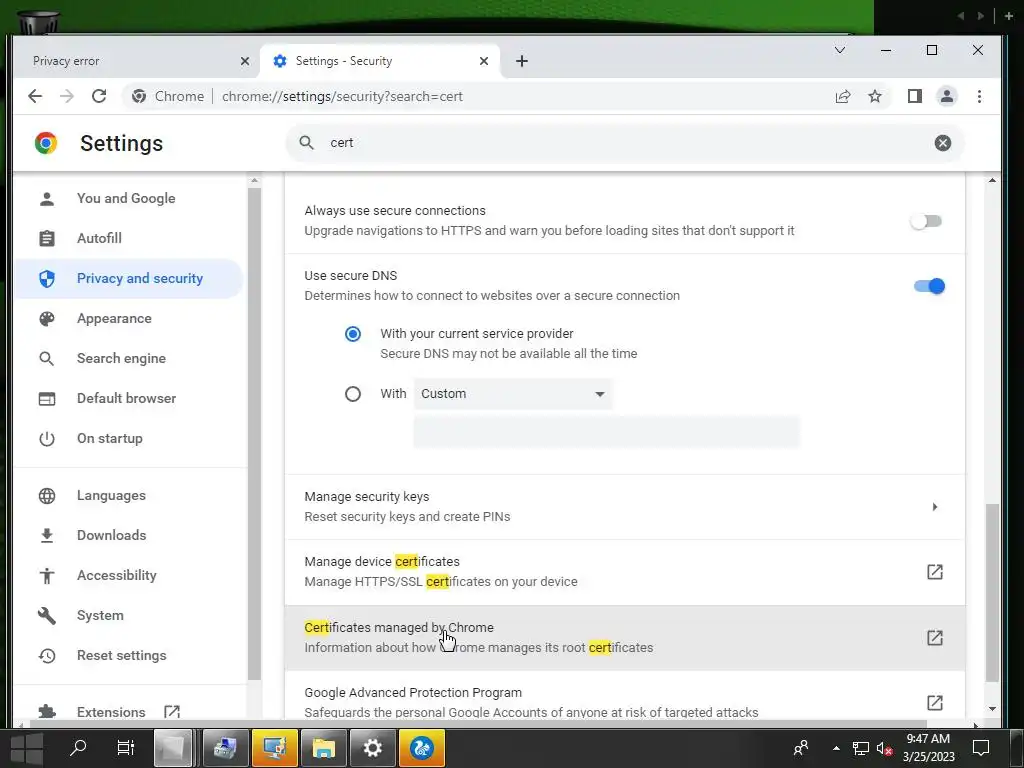Enable Always use secure connections toggle
1024x768 pixels.
(x=926, y=221)
